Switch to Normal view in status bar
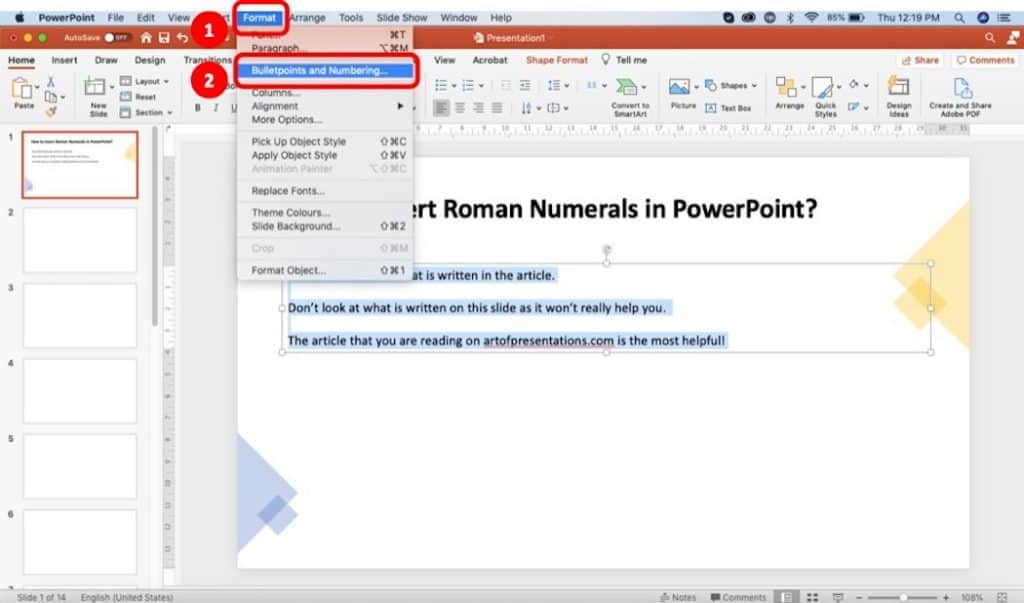1024x603 pixels. (x=787, y=597)
